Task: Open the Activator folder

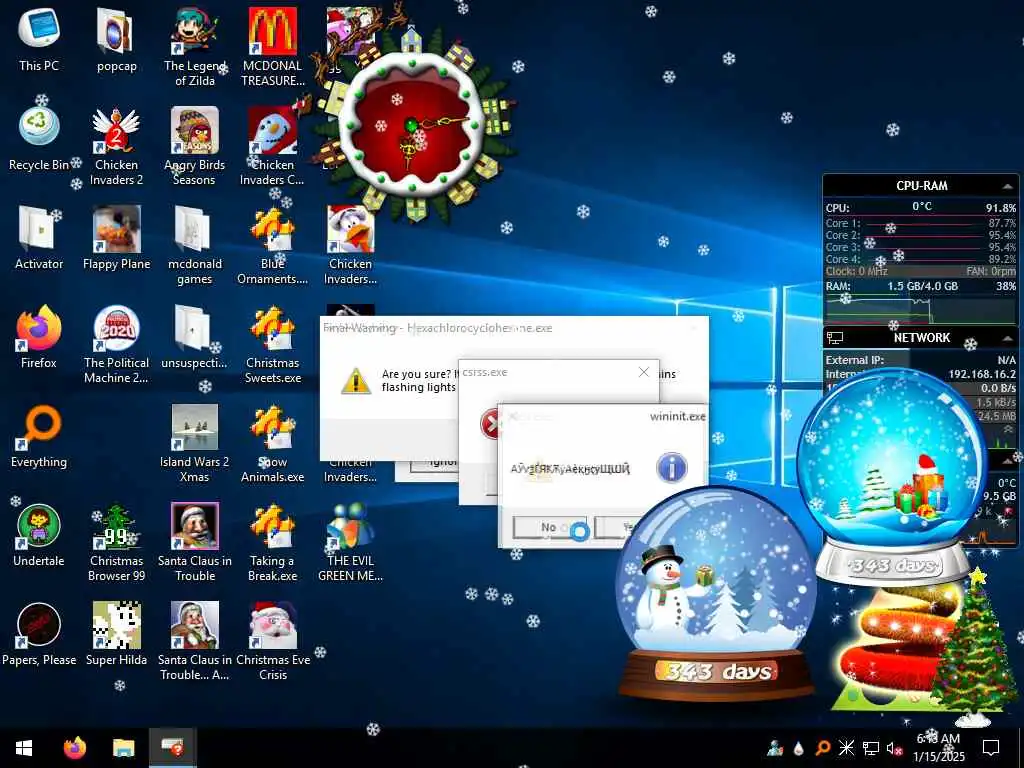Action: coord(39,238)
